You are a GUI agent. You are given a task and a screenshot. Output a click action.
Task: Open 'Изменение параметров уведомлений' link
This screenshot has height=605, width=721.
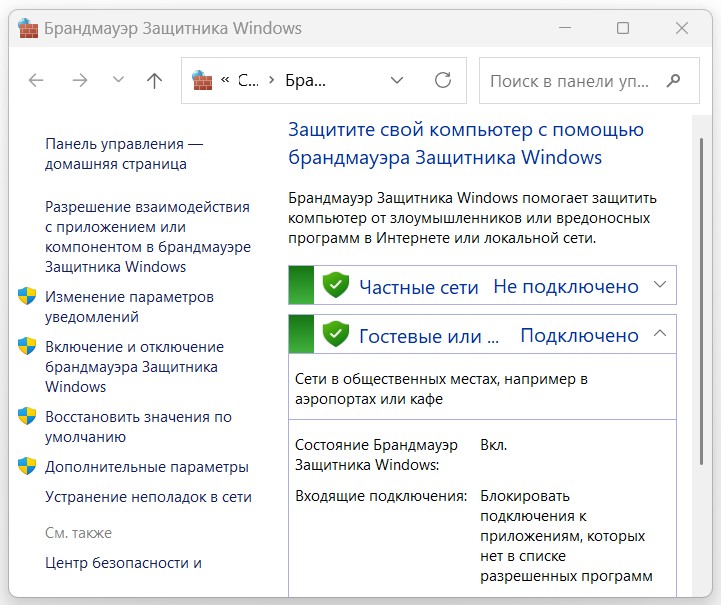129,307
